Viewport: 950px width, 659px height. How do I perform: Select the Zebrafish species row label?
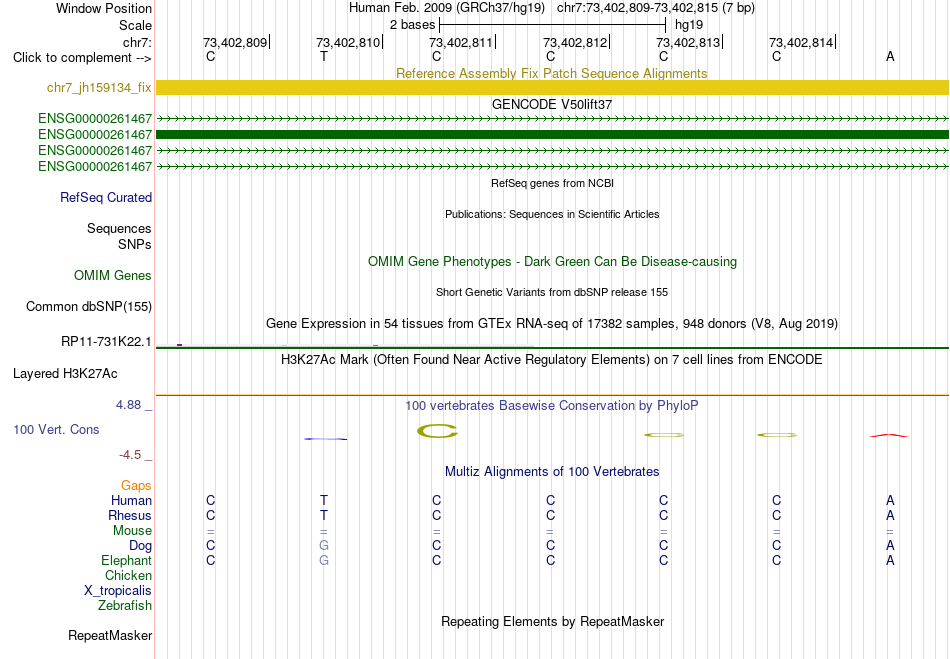(124, 606)
